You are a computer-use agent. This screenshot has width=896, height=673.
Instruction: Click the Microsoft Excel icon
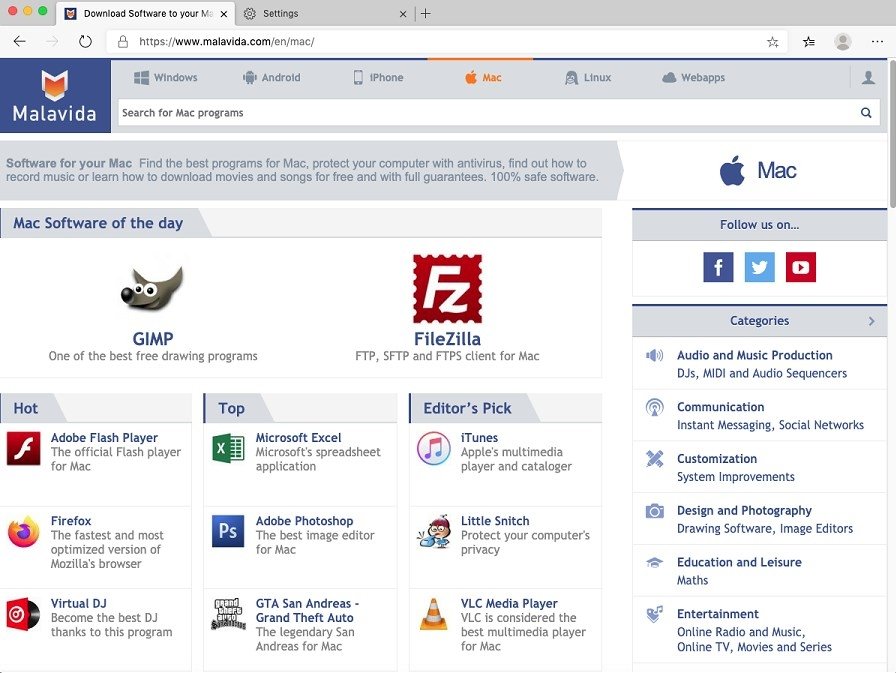(x=229, y=448)
